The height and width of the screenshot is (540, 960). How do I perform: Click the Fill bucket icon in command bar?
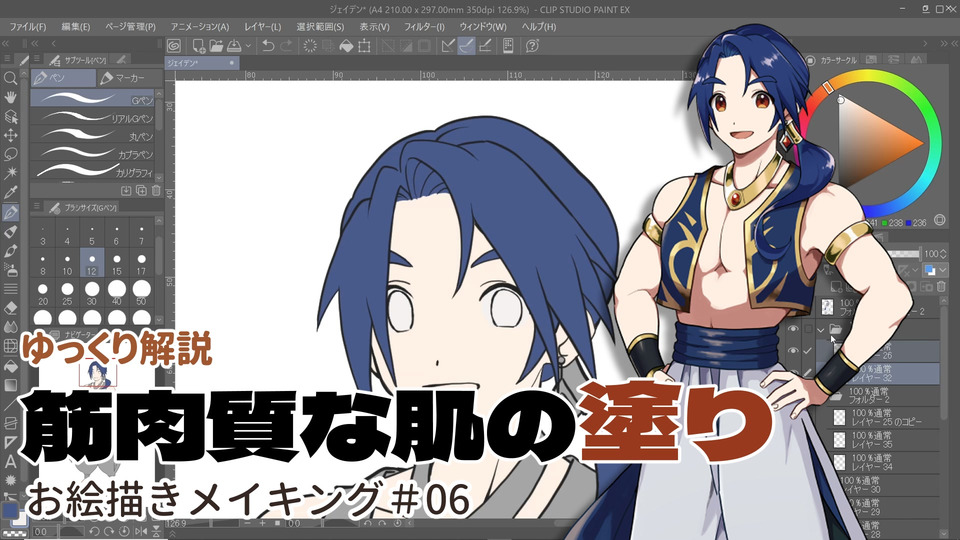click(346, 46)
